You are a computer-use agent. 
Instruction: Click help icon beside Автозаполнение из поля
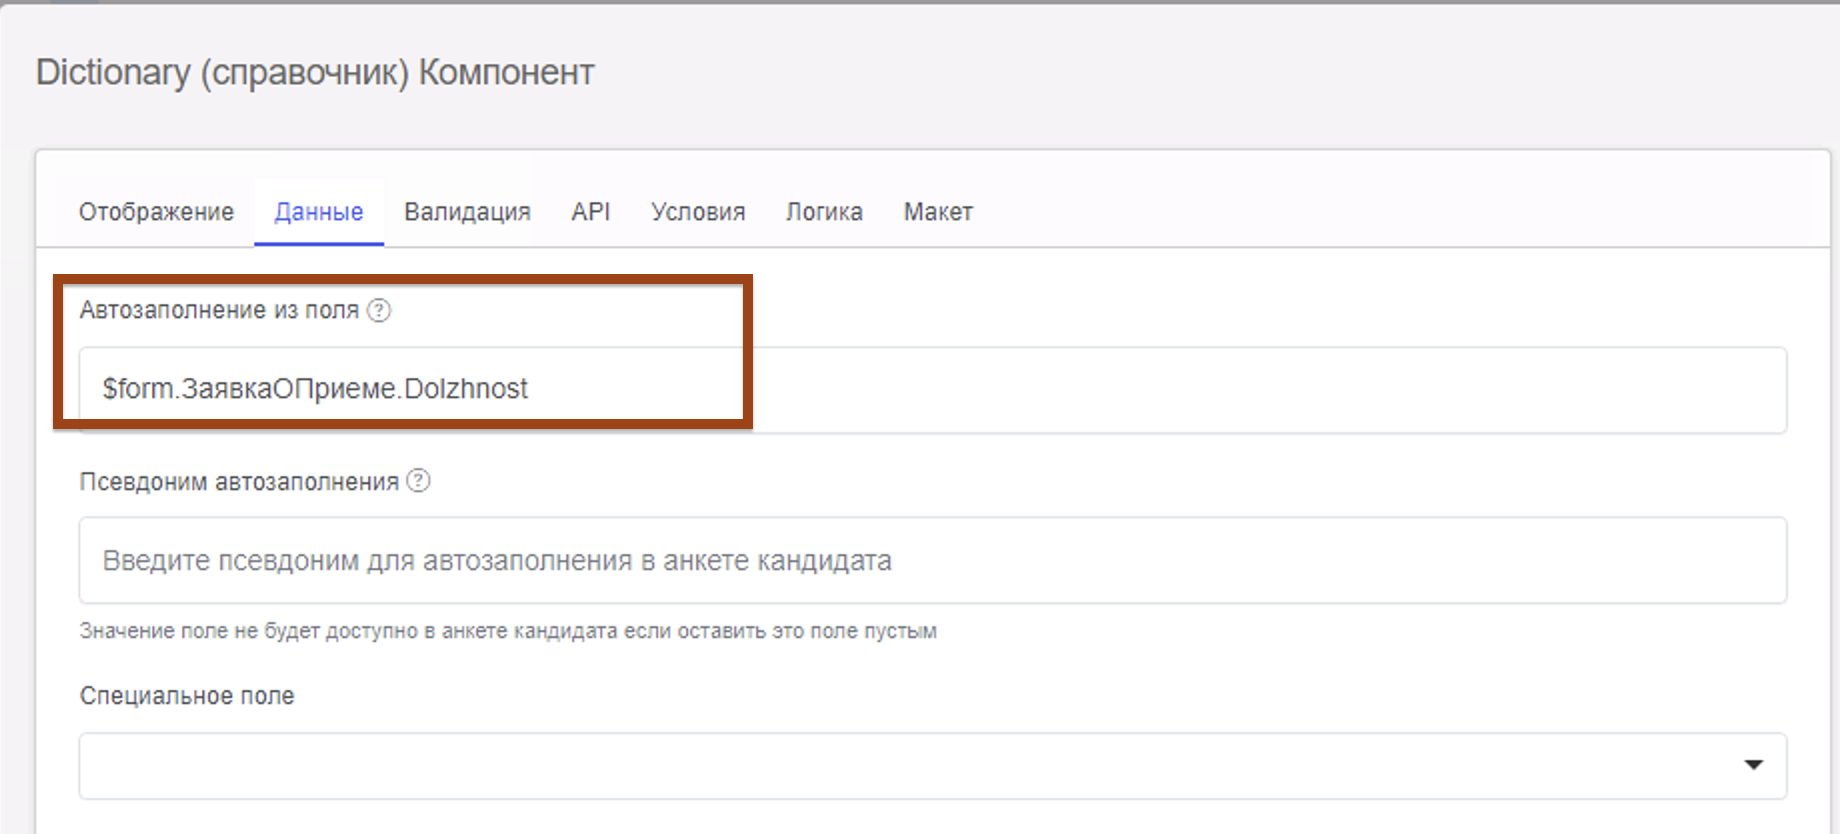(x=379, y=310)
